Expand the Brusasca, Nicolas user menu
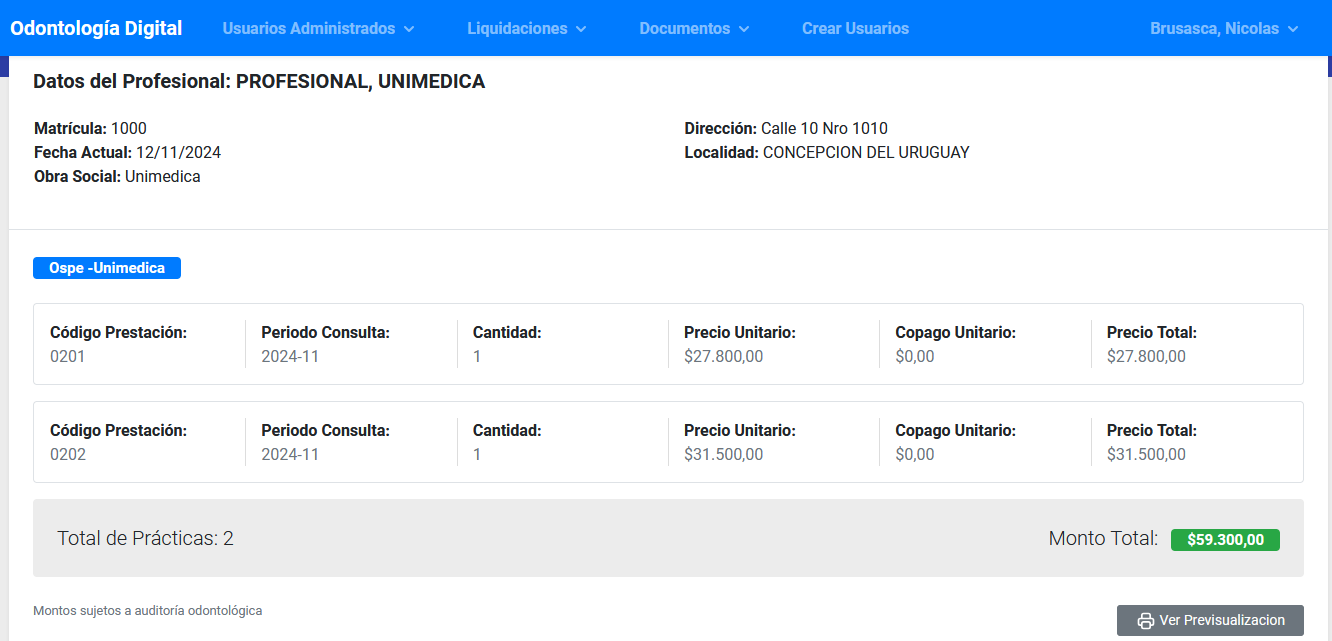 click(1216, 28)
